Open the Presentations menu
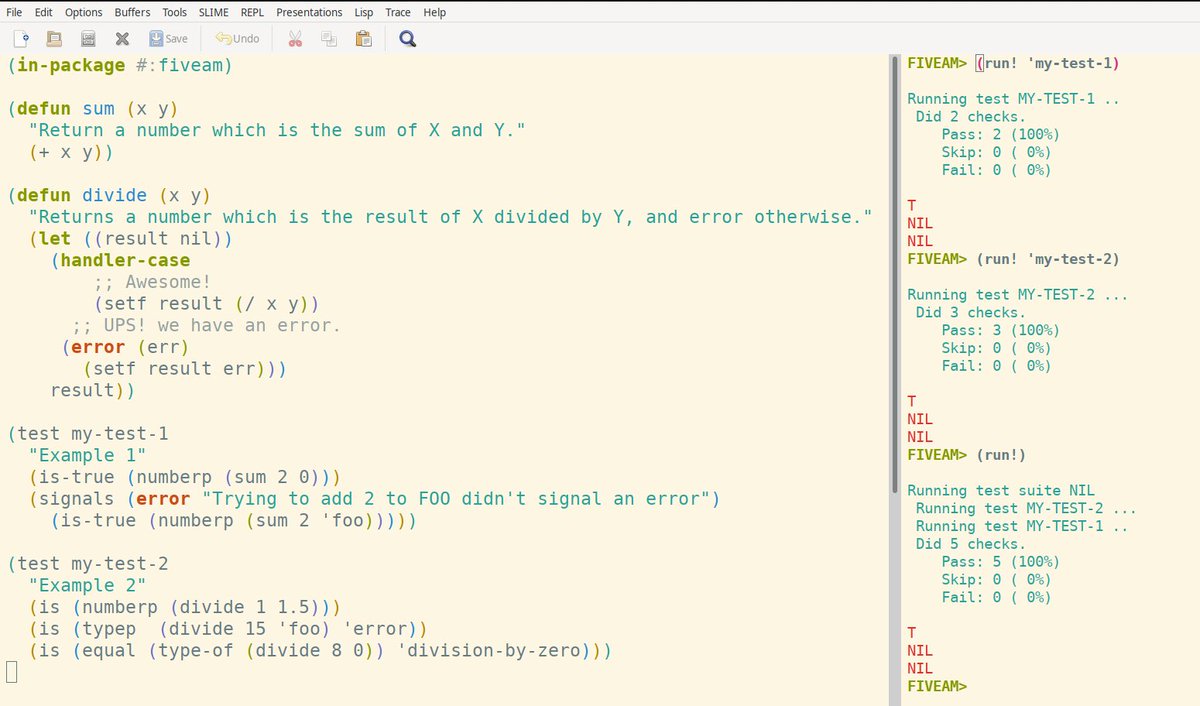 click(x=311, y=12)
